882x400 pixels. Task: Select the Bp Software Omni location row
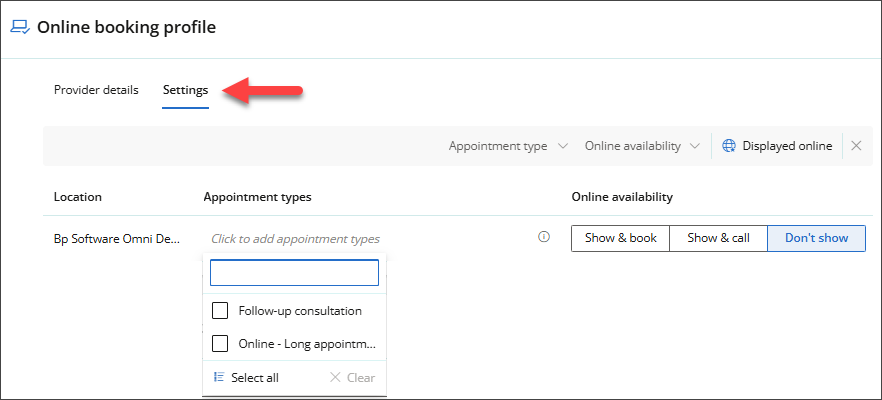click(x=118, y=239)
